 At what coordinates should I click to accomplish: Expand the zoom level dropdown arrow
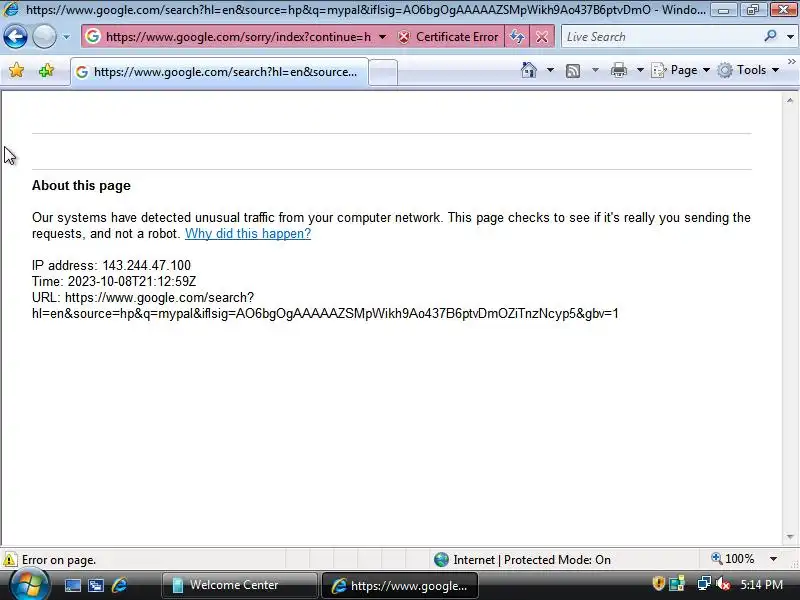pos(773,559)
